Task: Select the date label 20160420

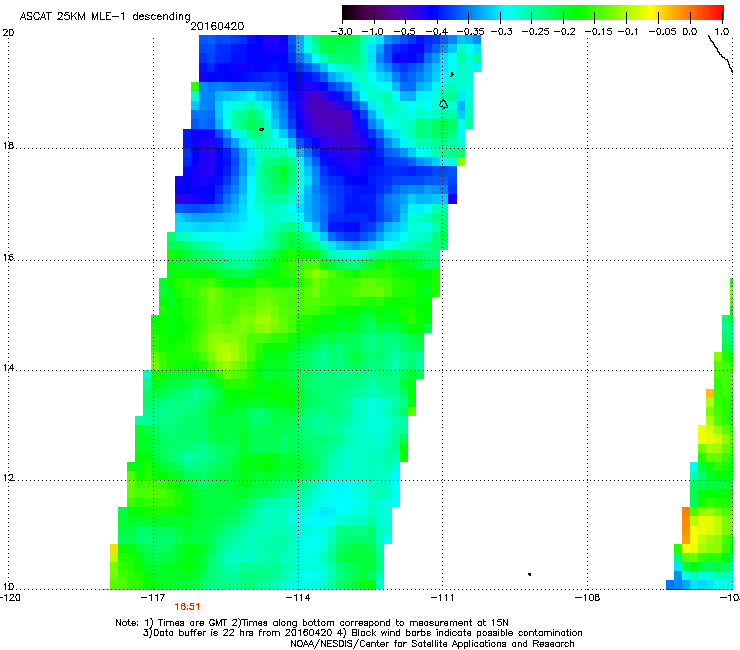Action: [x=217, y=26]
